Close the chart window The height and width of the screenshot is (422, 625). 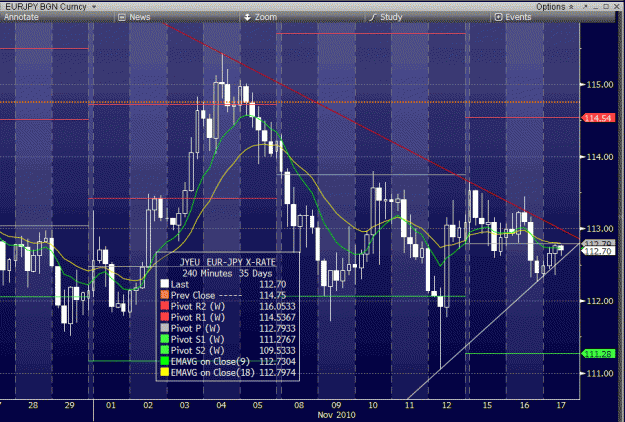tap(616, 6)
